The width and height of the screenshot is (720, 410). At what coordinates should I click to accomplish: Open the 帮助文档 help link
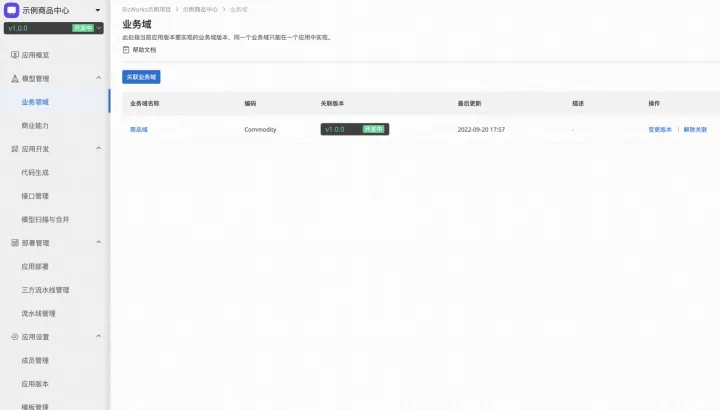(144, 50)
